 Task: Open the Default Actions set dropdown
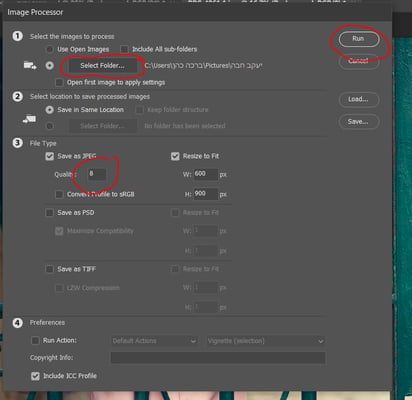click(x=154, y=341)
